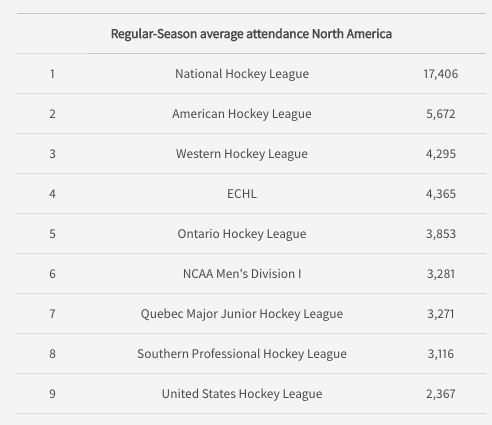Click the table header about regular-season average attendance

tap(251, 34)
